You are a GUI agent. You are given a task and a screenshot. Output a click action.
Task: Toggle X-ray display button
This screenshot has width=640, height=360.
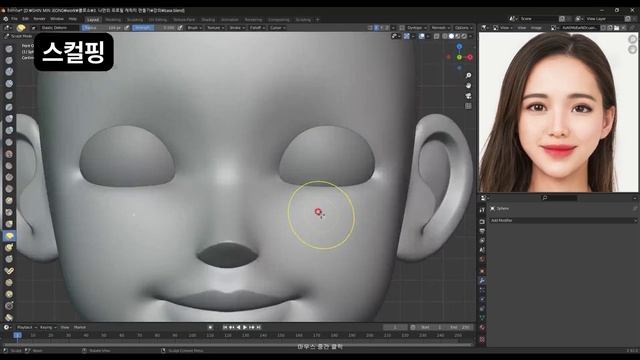pos(437,36)
